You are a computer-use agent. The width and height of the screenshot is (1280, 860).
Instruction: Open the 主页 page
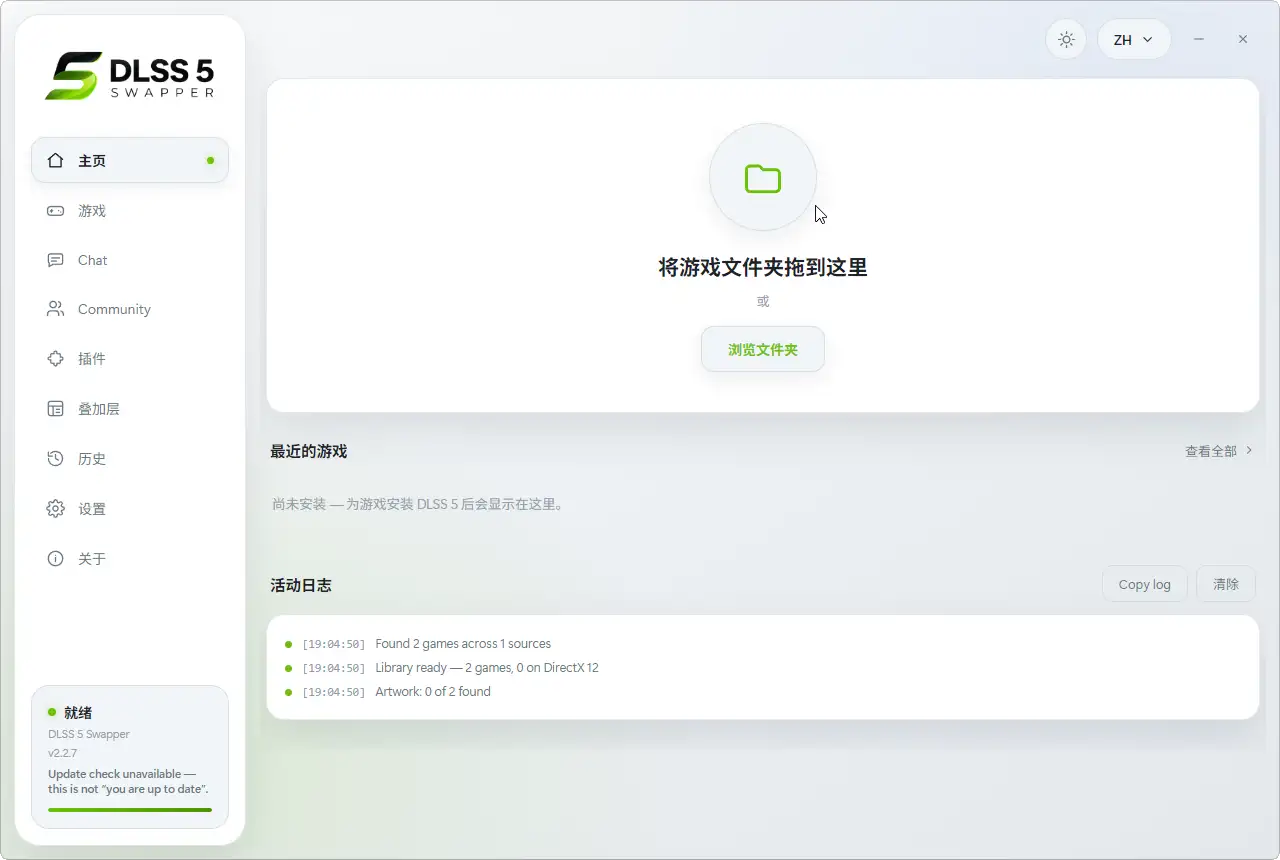click(130, 160)
